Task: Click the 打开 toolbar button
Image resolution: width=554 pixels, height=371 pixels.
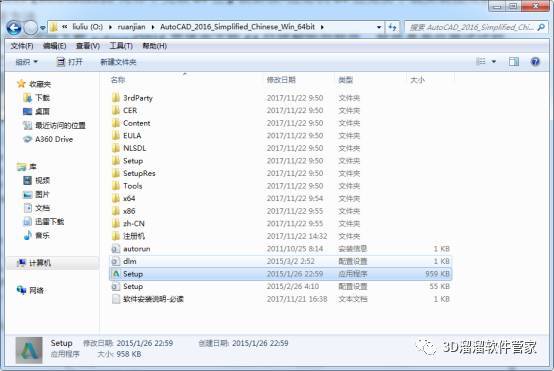Action: pyautogui.click(x=70, y=62)
